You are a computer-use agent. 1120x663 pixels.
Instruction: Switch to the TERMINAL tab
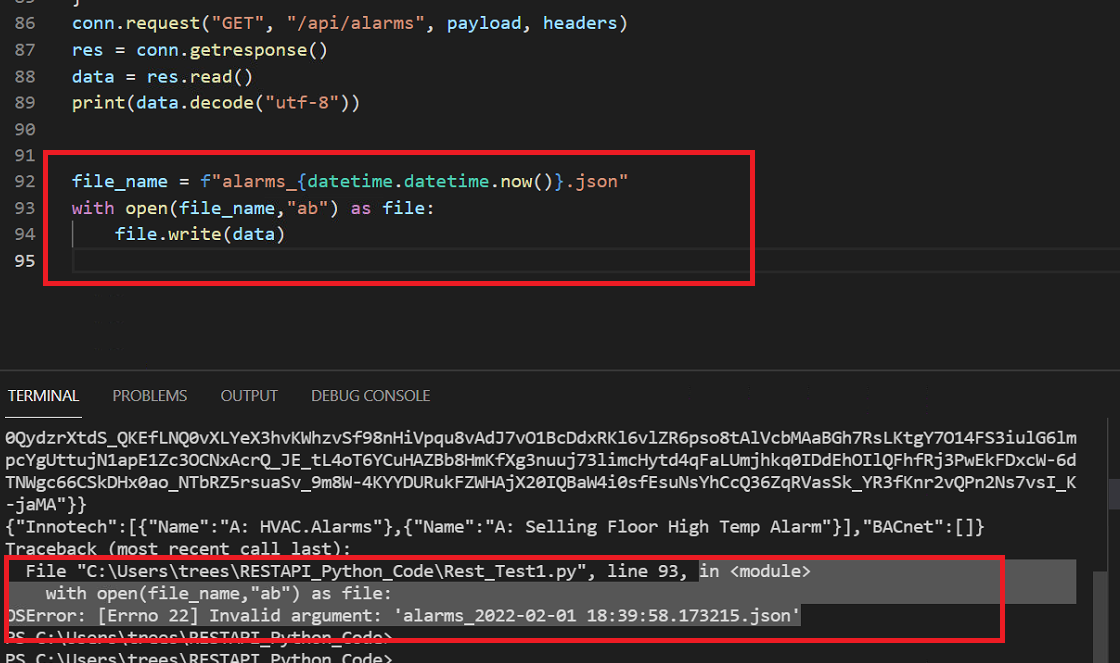(x=43, y=396)
